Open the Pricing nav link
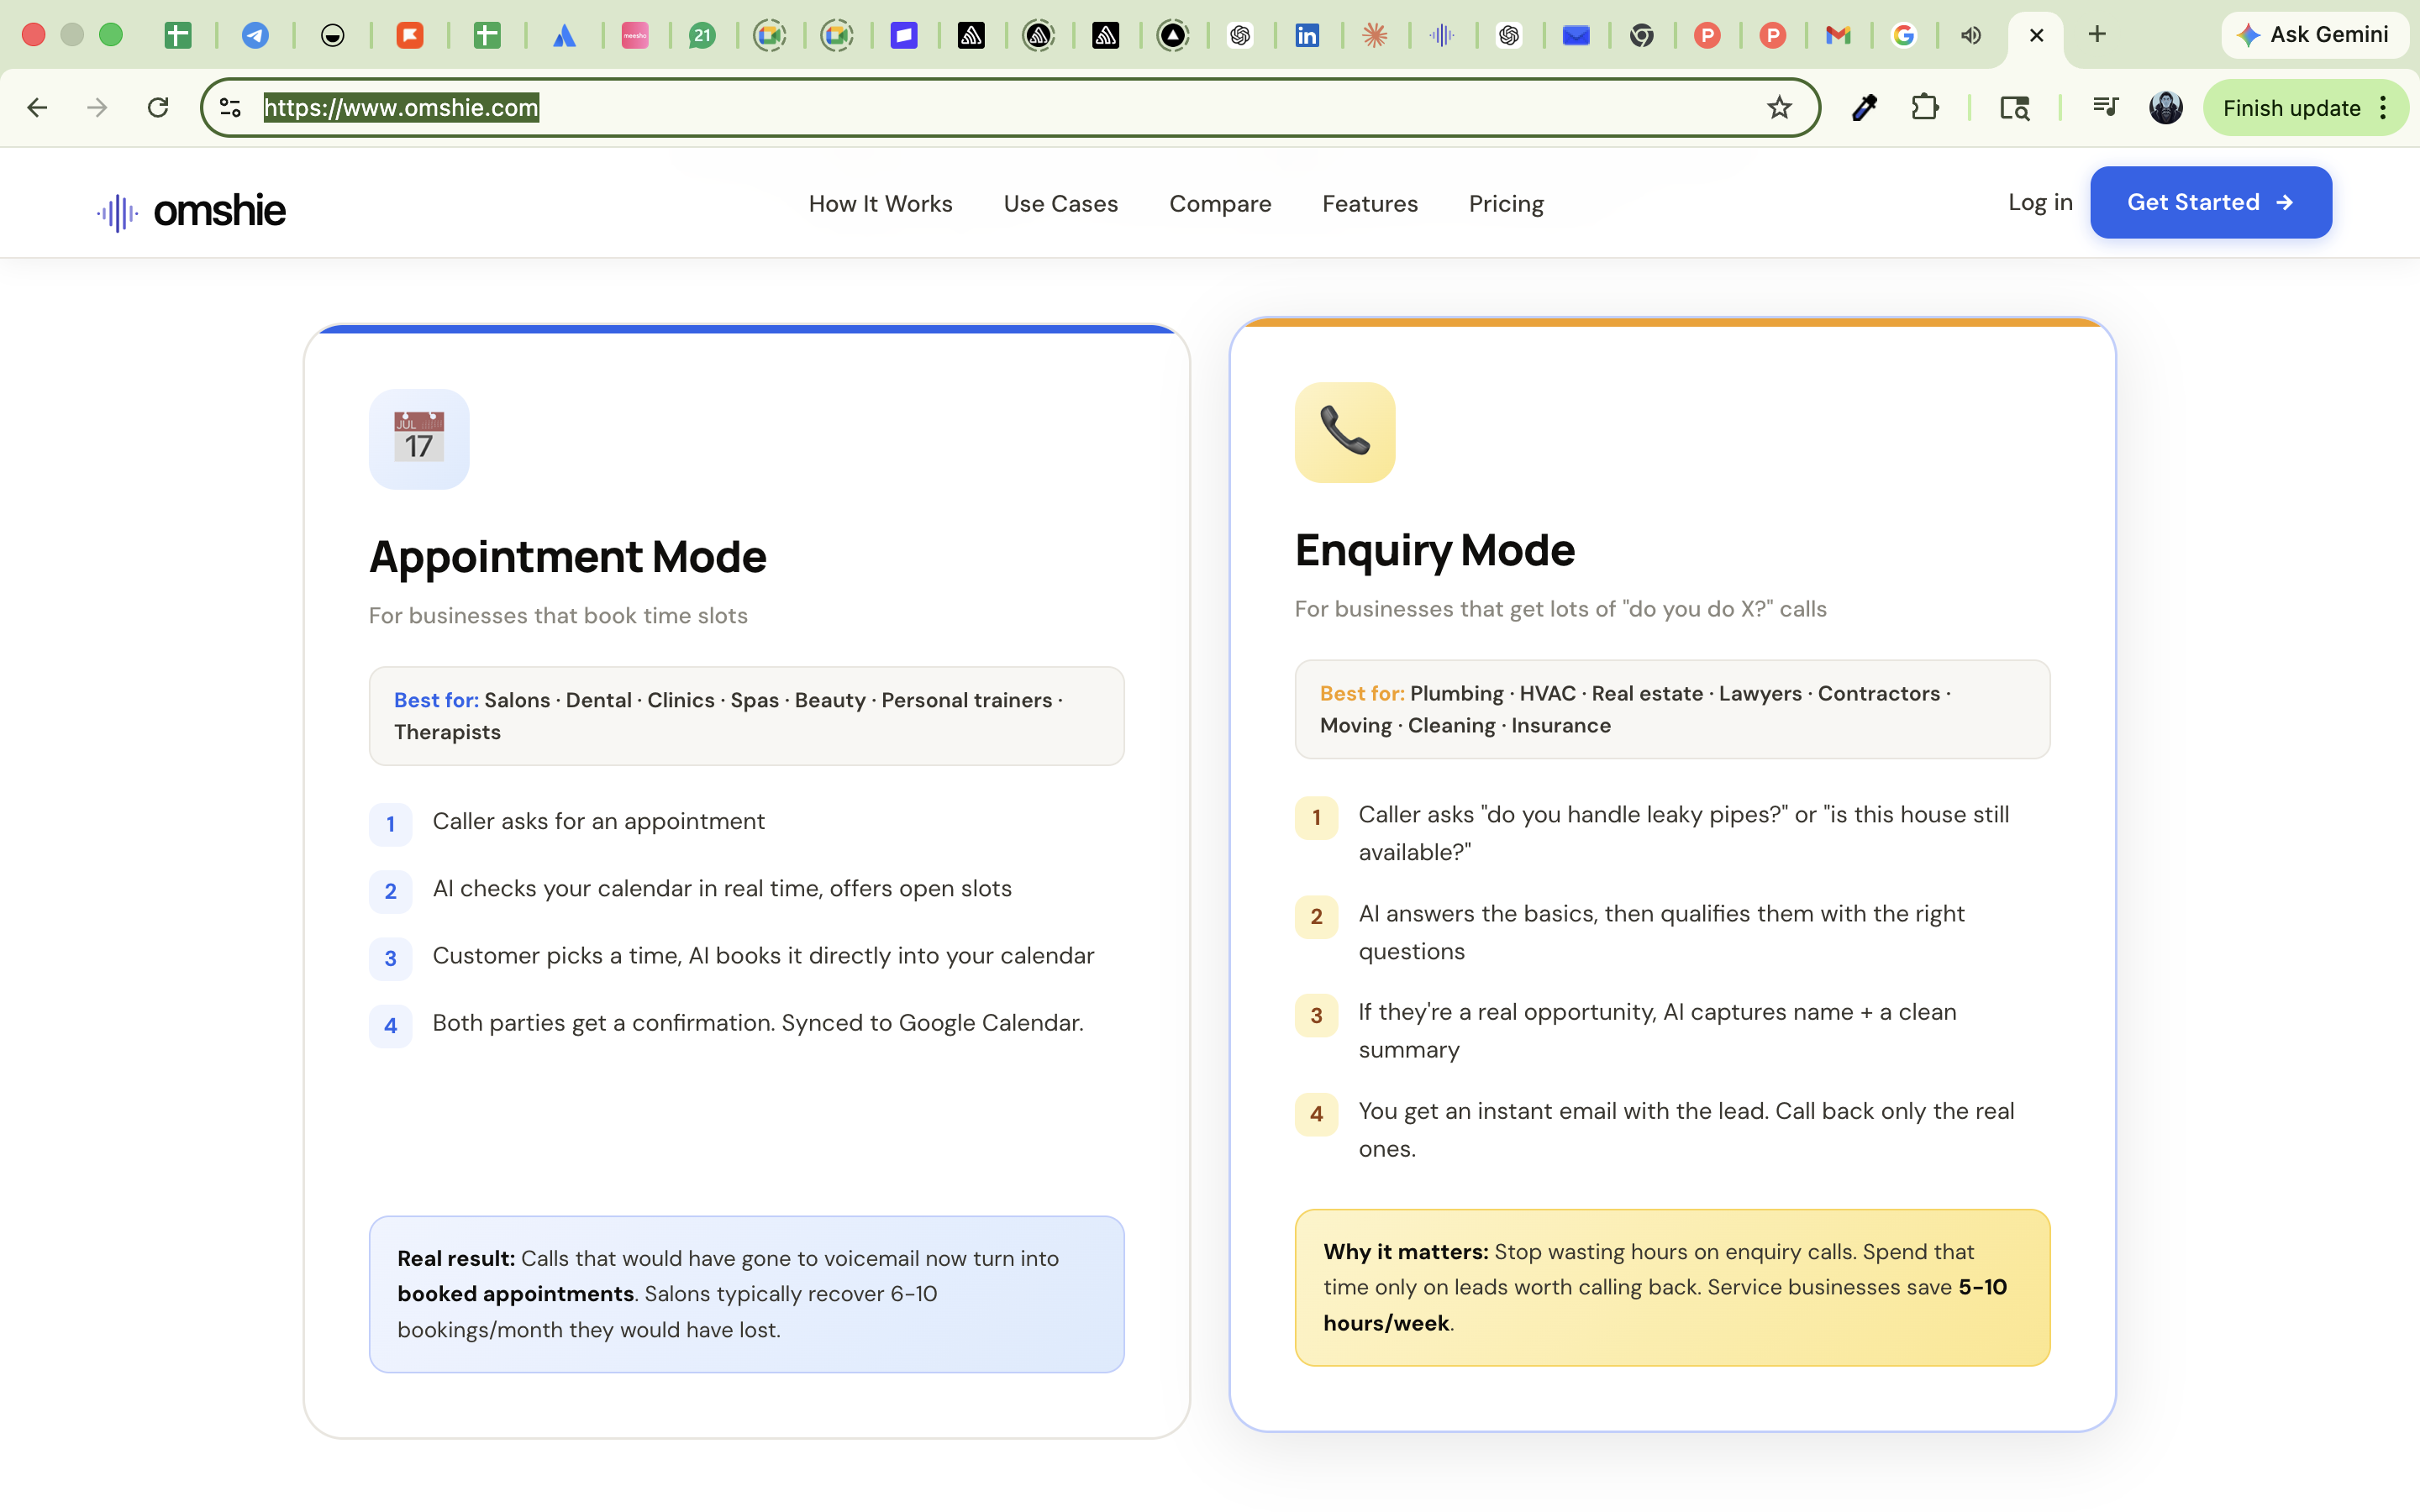This screenshot has width=2420, height=1512. (x=1506, y=204)
